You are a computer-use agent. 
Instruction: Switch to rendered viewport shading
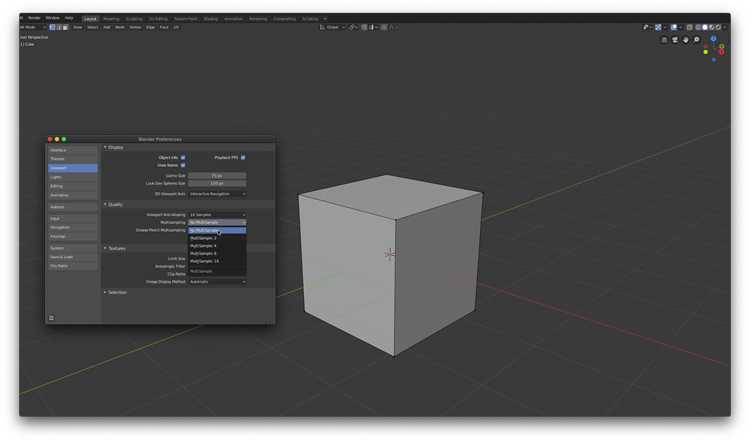click(718, 27)
